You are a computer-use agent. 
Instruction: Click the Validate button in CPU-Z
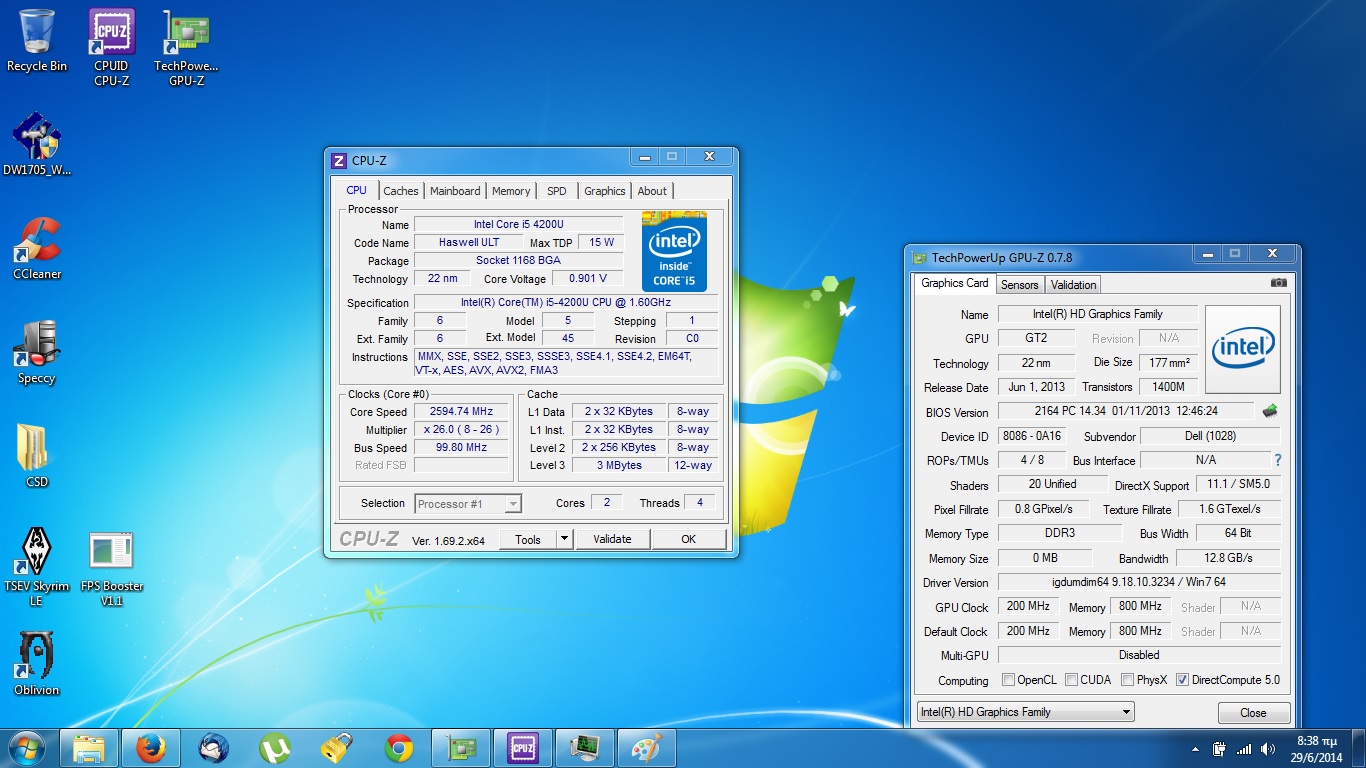(612, 539)
